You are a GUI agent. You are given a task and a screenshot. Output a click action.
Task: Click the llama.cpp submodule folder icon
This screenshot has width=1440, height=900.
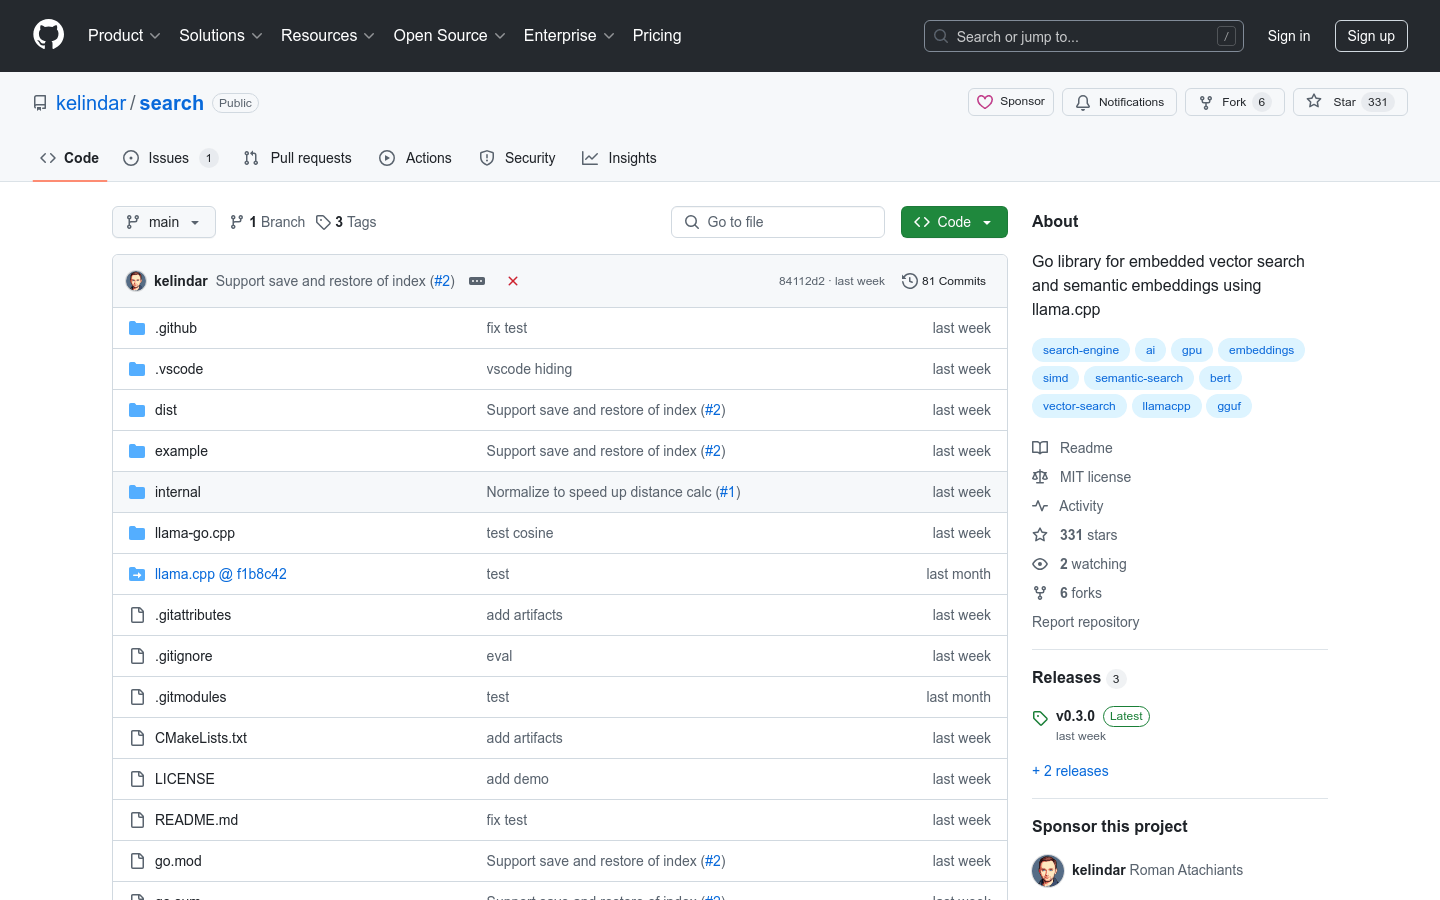pyautogui.click(x=137, y=574)
